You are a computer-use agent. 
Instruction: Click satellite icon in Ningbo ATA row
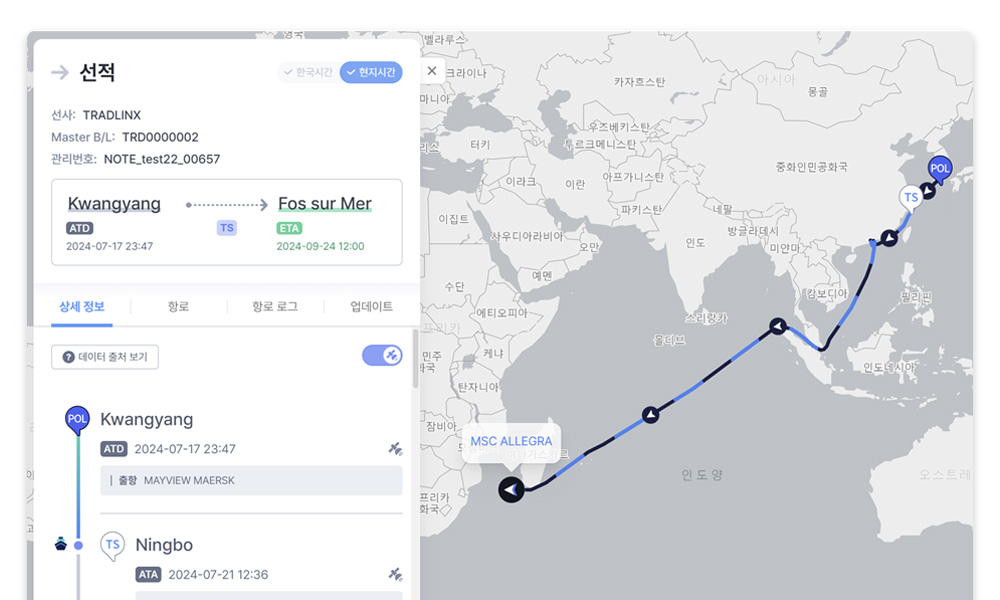395,574
